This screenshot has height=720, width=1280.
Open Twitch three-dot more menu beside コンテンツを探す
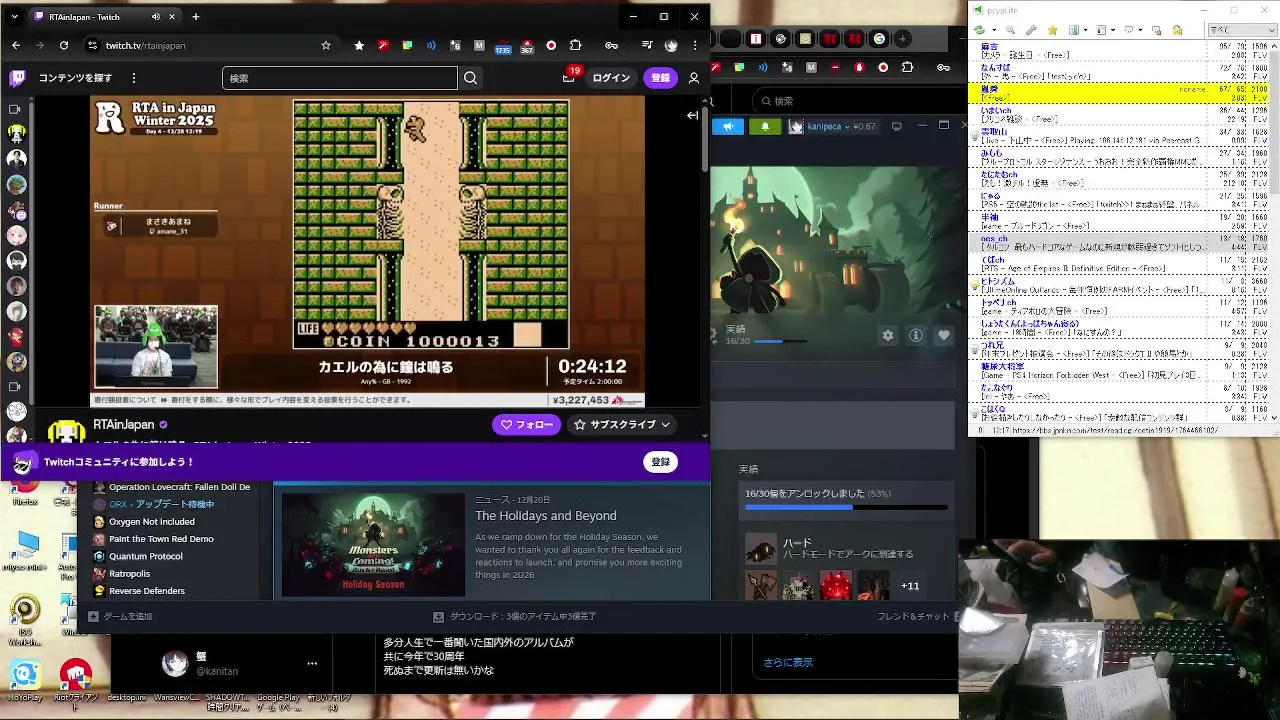pyautogui.click(x=134, y=78)
